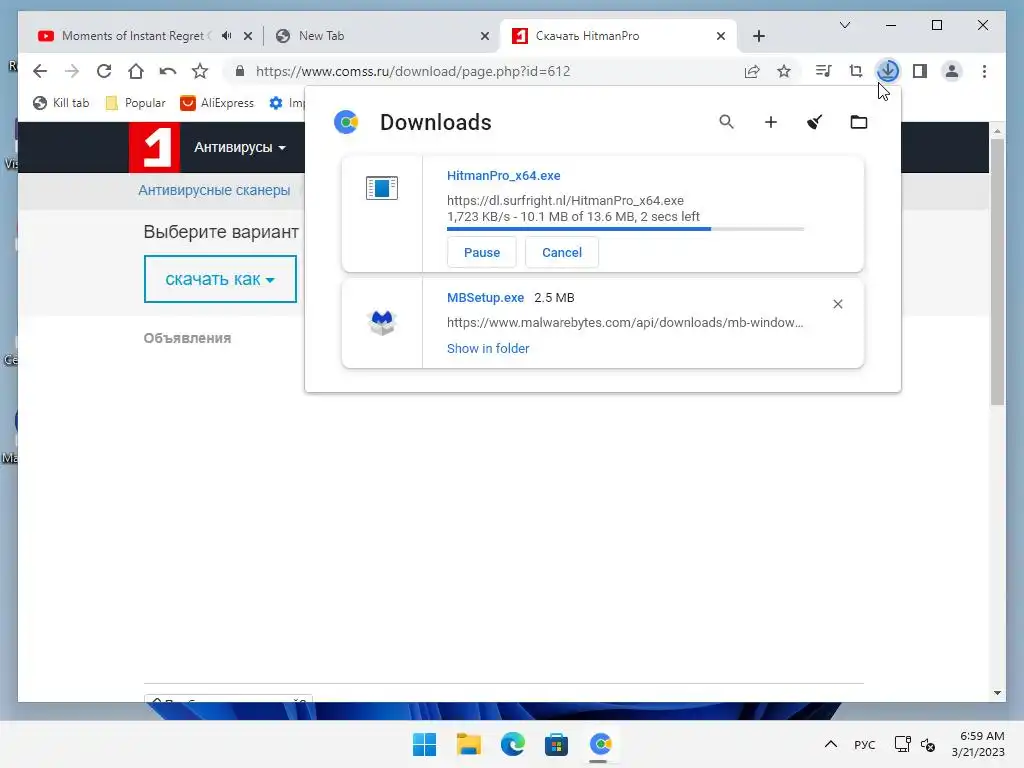This screenshot has width=1024, height=768.
Task: Expand the Антивирусы menu
Action: click(x=240, y=148)
